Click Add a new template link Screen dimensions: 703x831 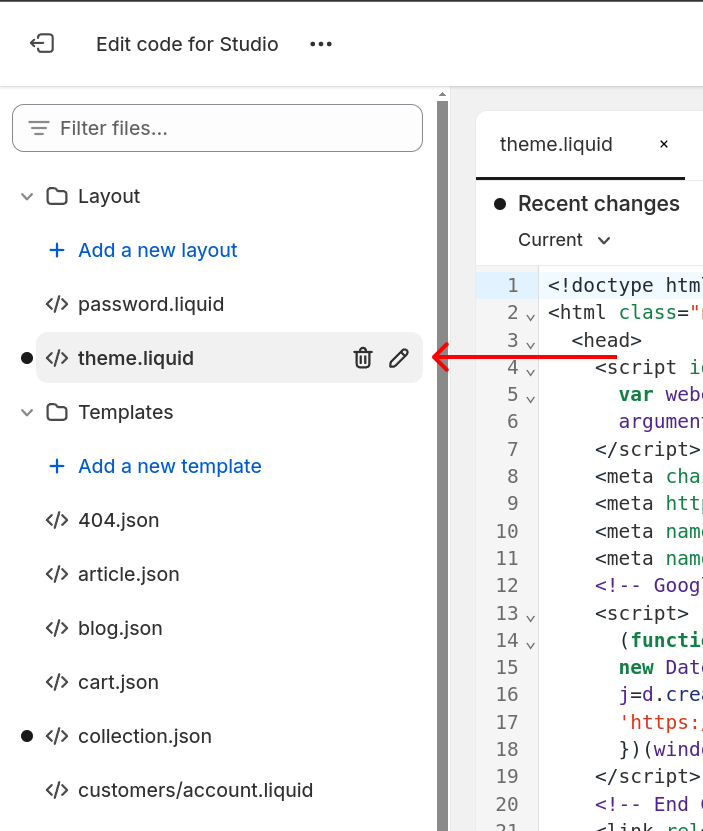169,466
